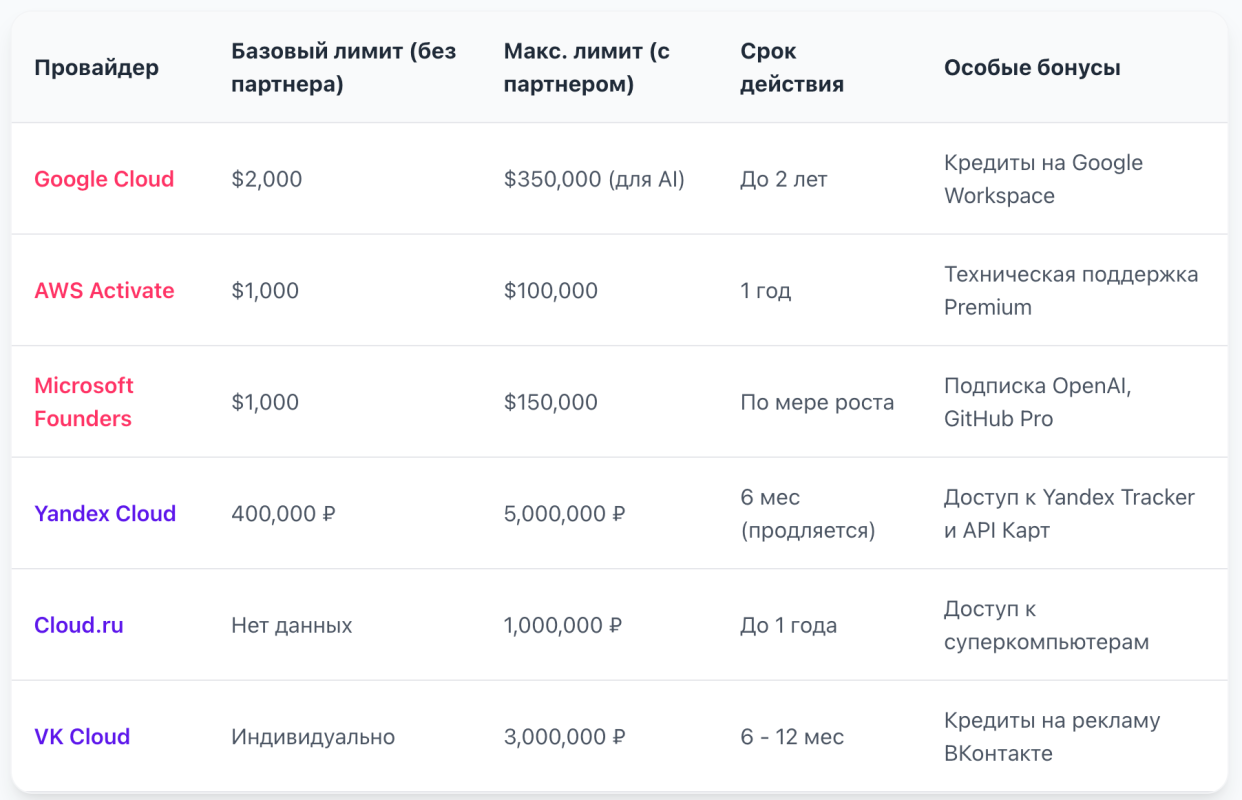This screenshot has height=800, width=1242.
Task: Click the По мере роста cell
Action: pyautogui.click(x=817, y=403)
